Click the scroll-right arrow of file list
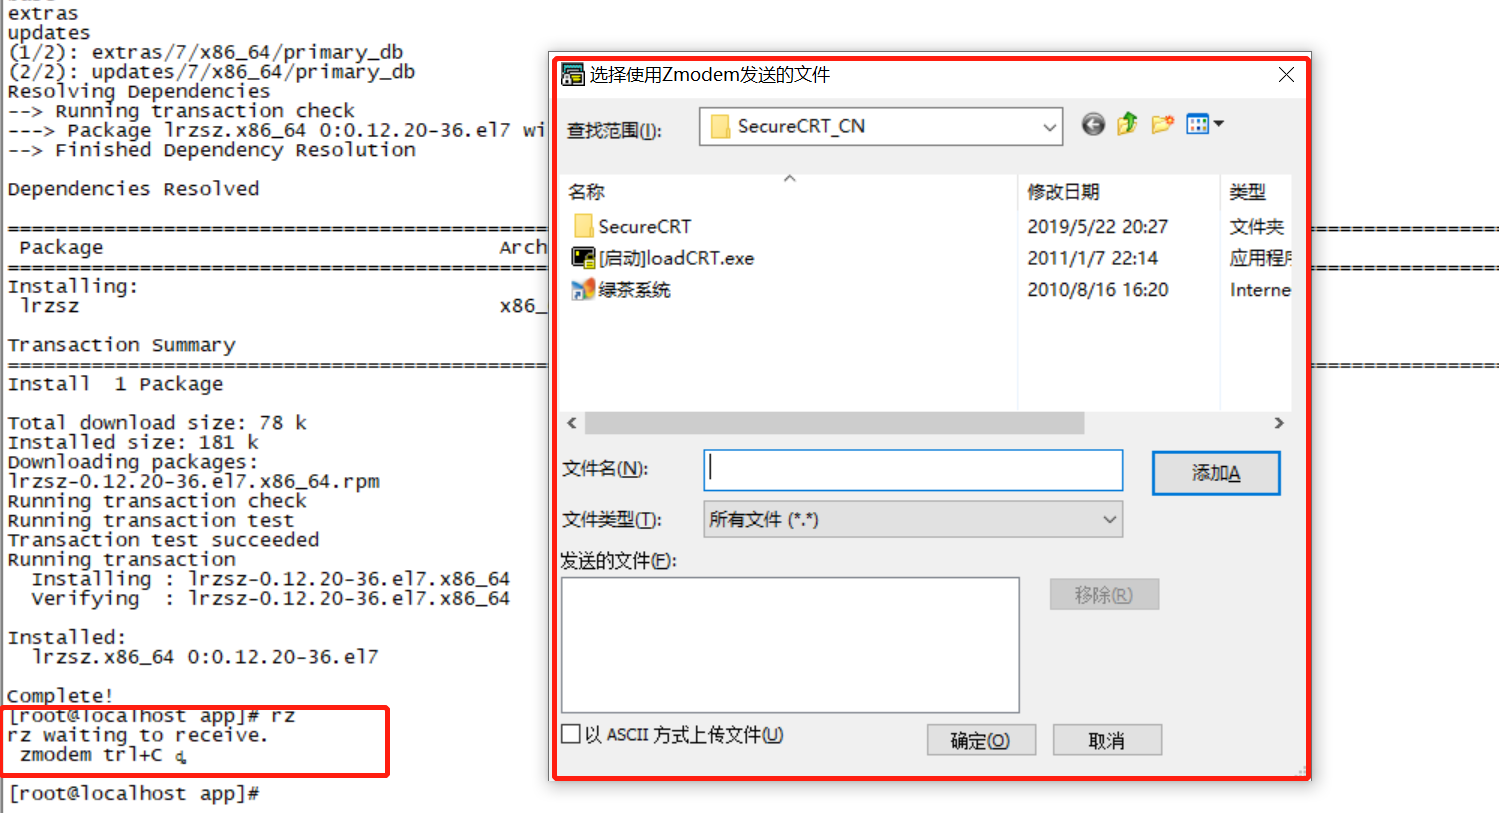1499x813 pixels. point(1279,423)
